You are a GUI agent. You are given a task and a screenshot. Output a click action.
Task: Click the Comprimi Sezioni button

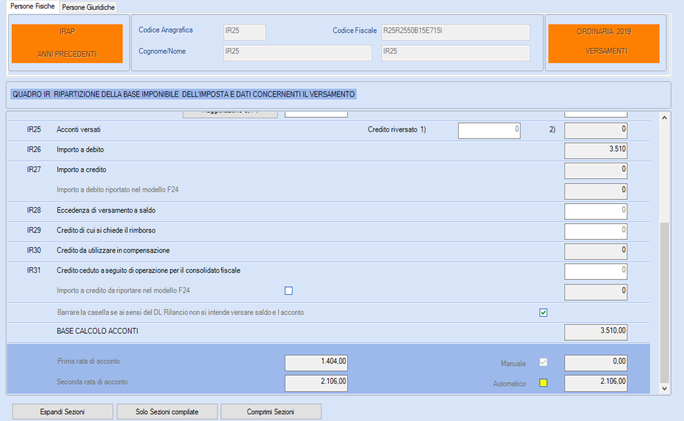pos(271,412)
